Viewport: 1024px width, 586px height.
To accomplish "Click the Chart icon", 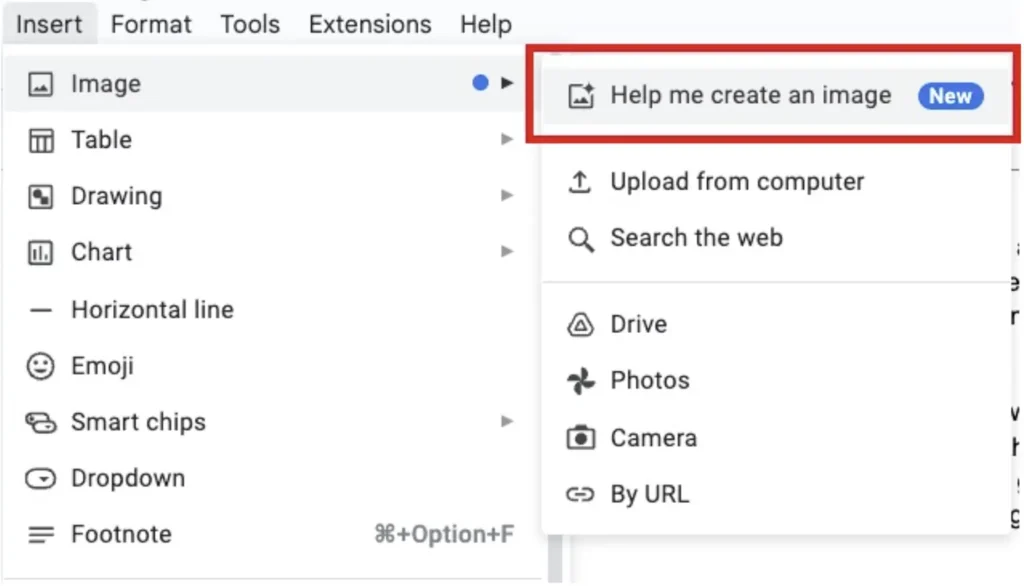I will pos(40,253).
